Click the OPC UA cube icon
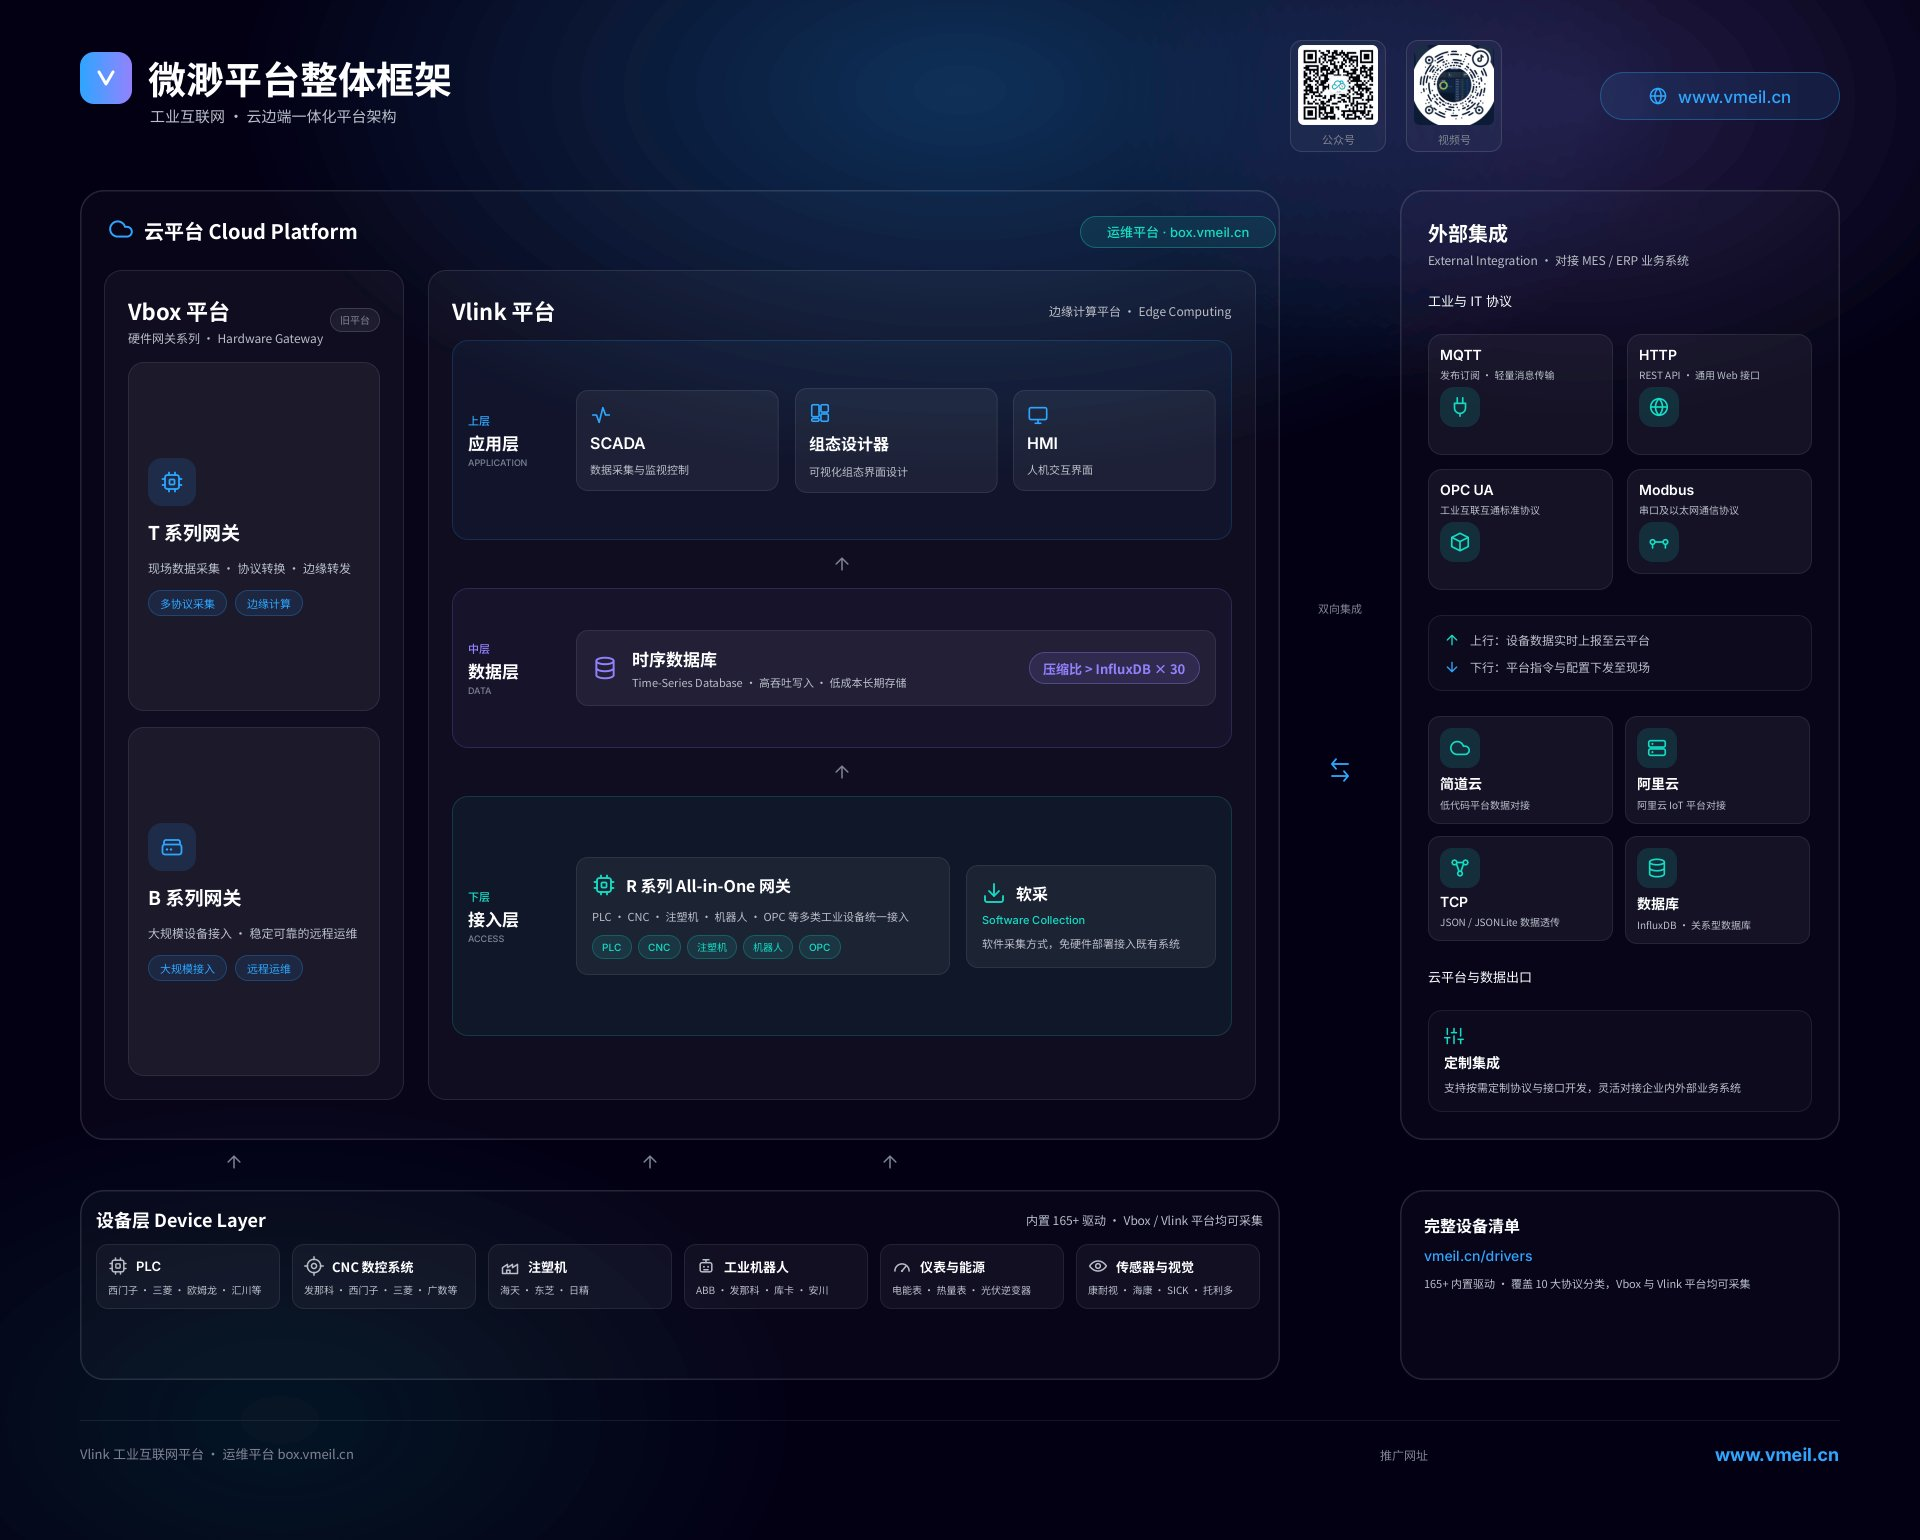 click(1460, 542)
